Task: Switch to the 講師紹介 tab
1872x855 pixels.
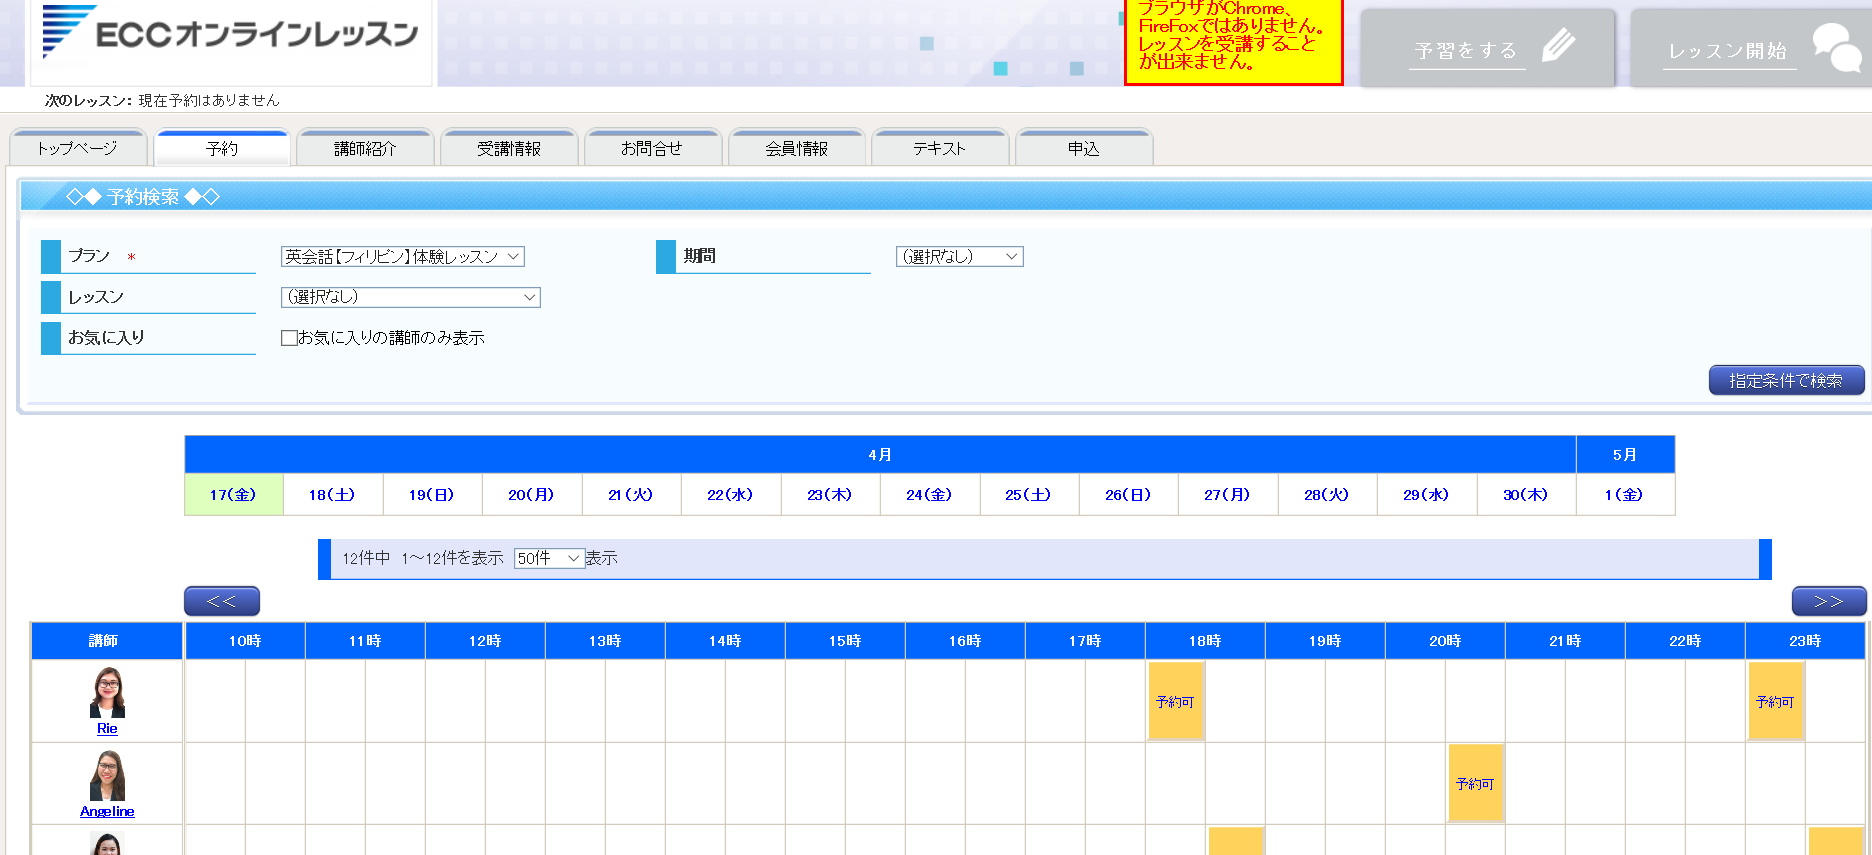Action: (x=365, y=149)
